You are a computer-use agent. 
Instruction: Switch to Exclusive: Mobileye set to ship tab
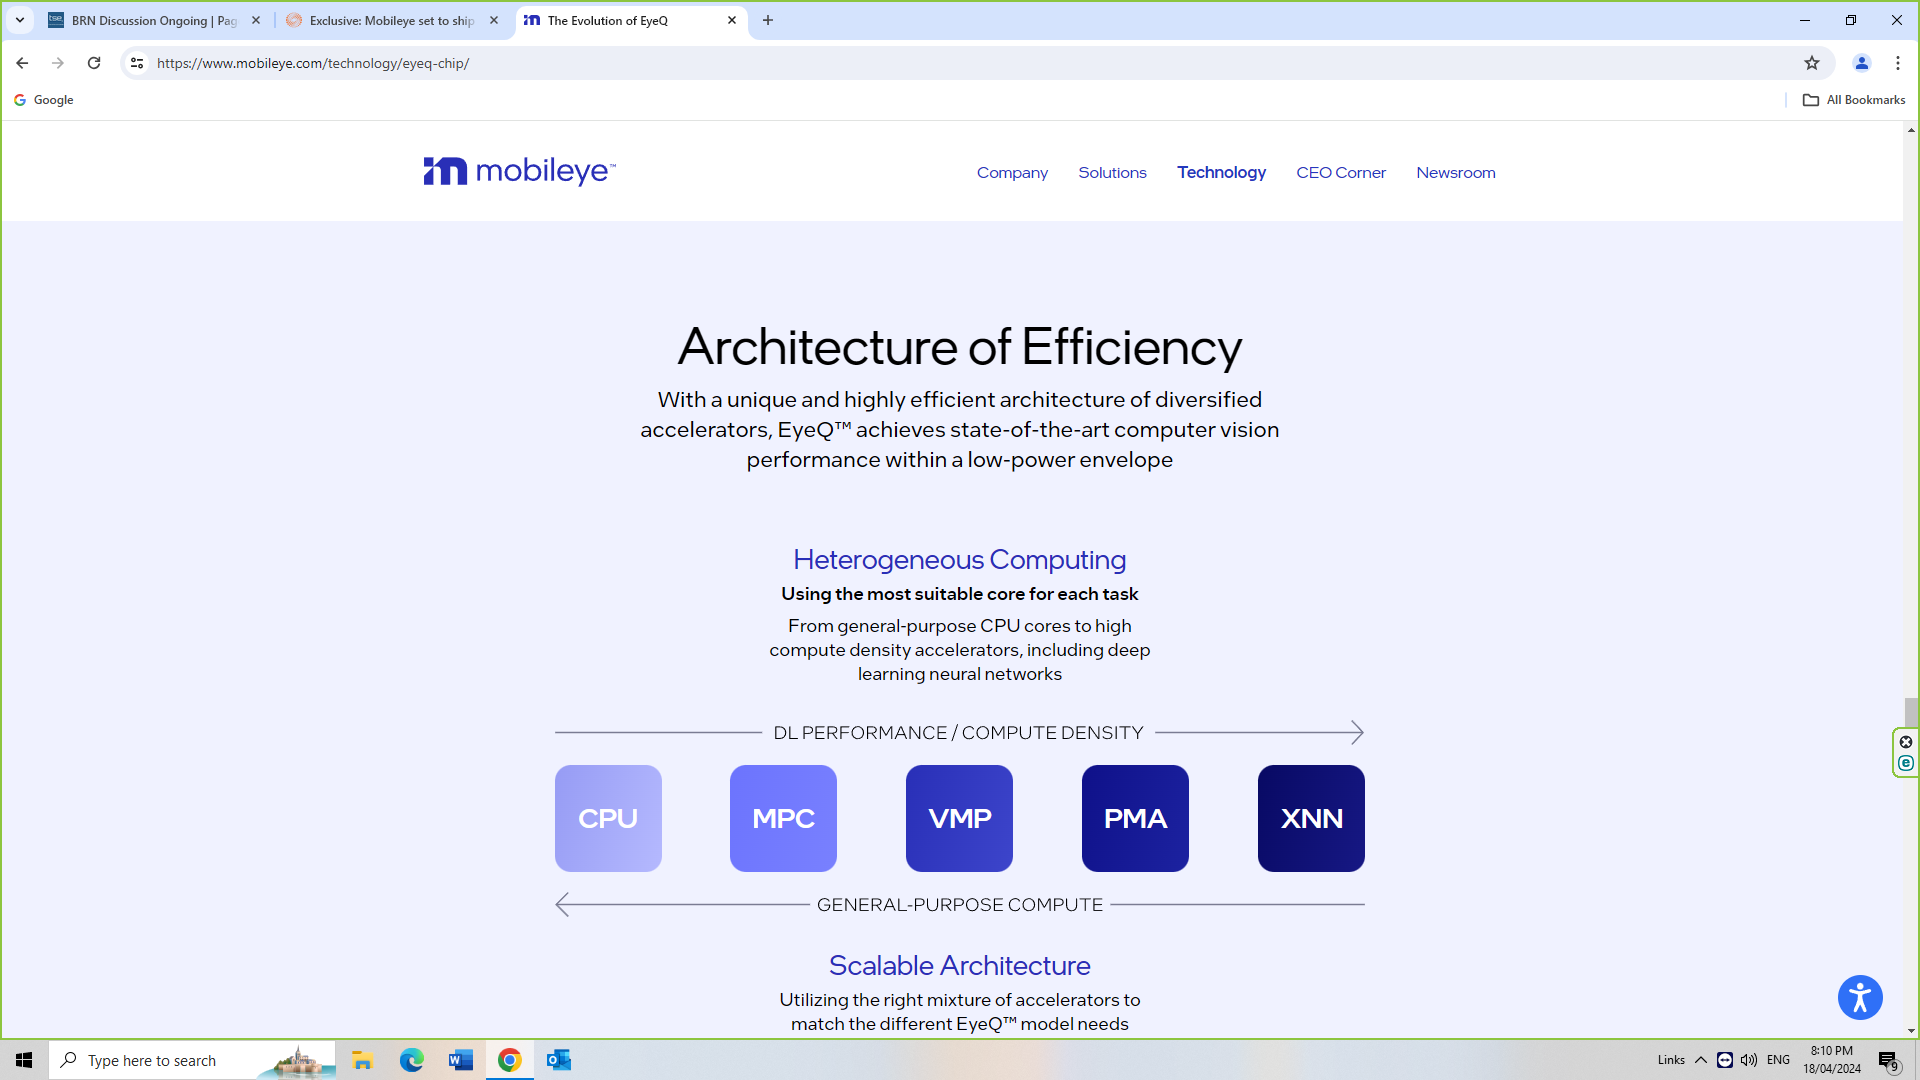tap(392, 20)
